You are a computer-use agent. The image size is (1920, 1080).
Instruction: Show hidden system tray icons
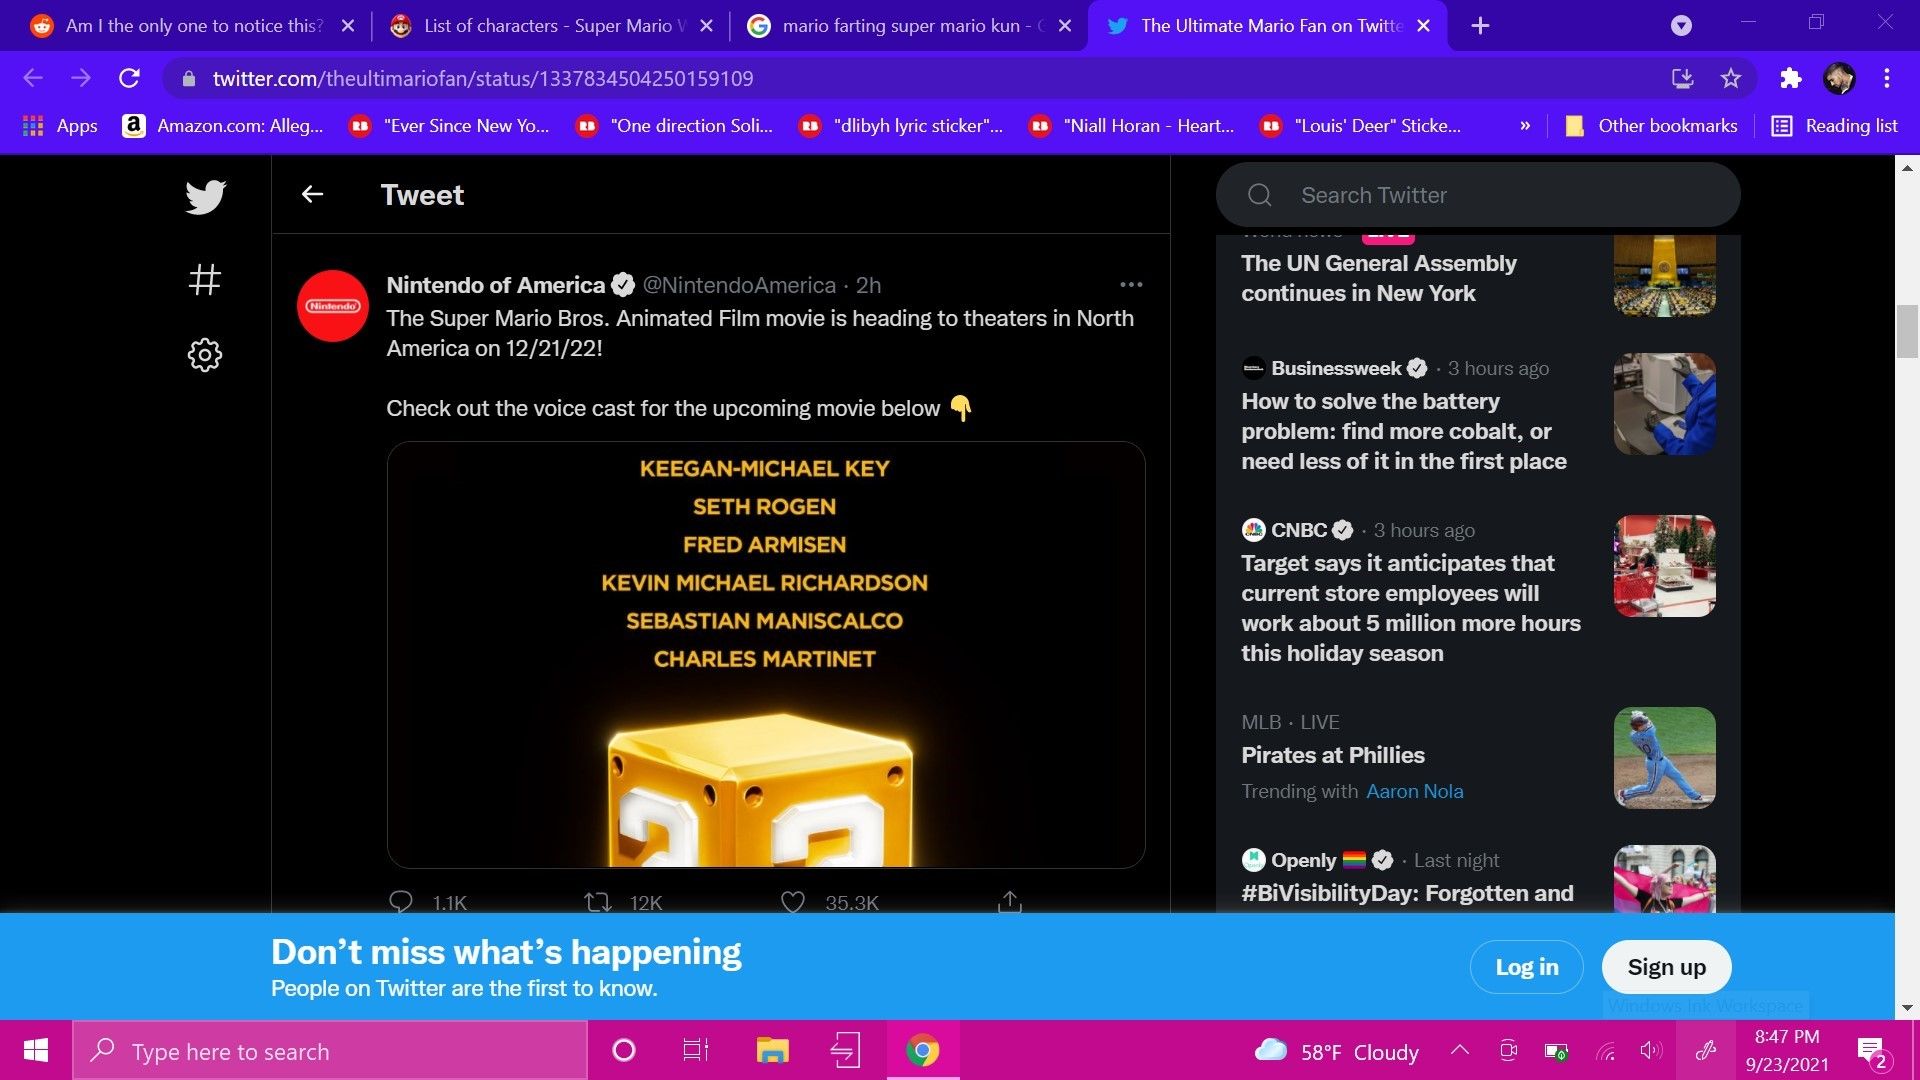tap(1460, 1051)
